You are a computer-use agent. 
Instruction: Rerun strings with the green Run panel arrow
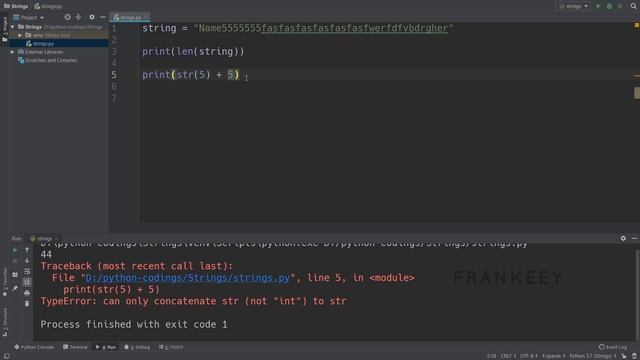point(15,250)
